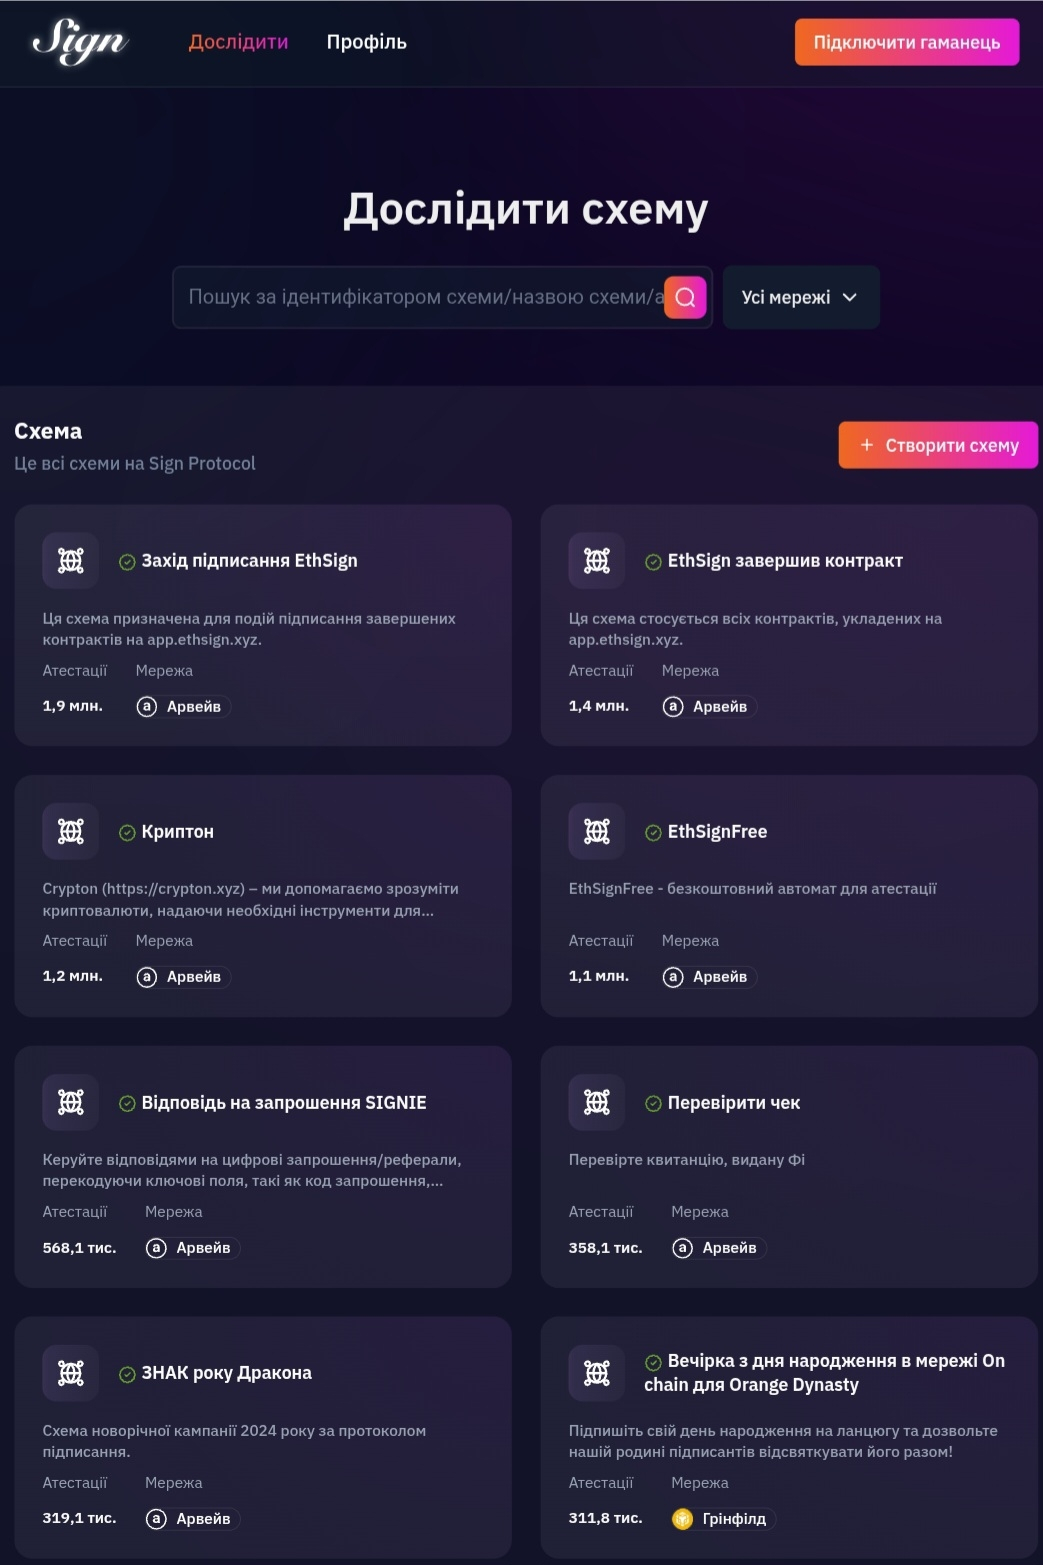
Task: Click the 319,1 тис. attestation count
Action: pos(79,1518)
